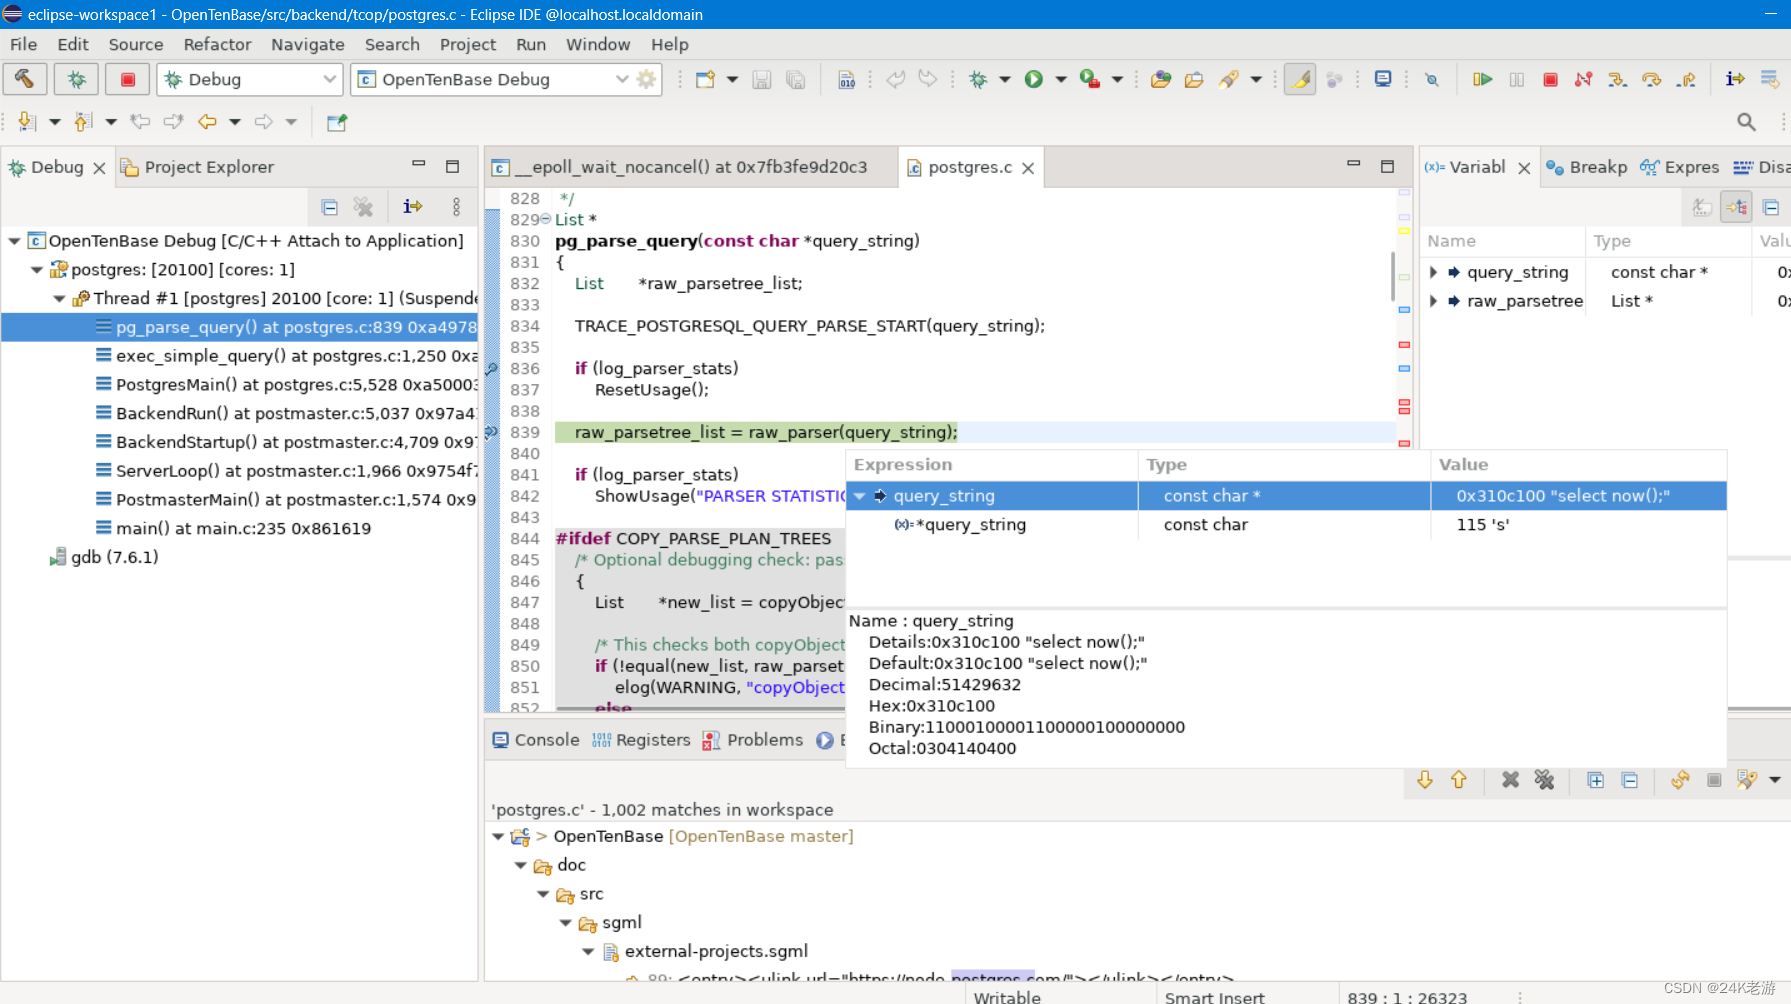Viewport: 1791px width, 1004px height.
Task: Click the Debug bug launch button
Action: pyautogui.click(x=76, y=79)
